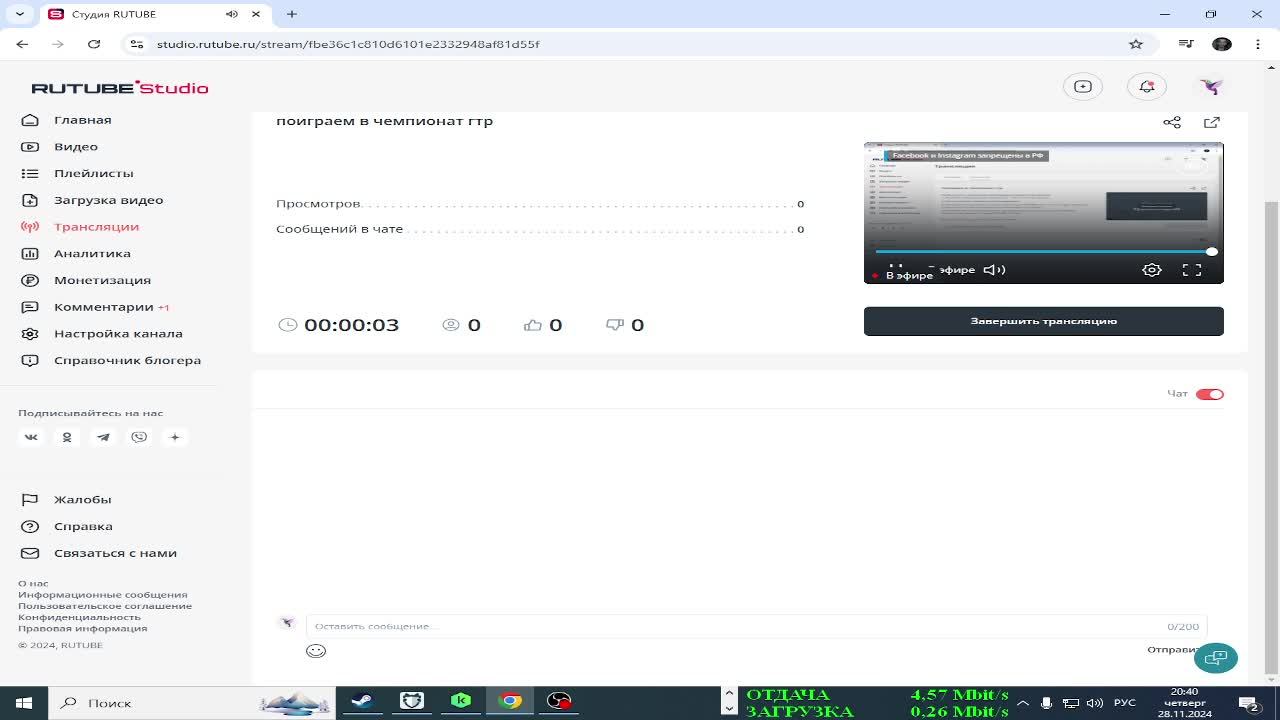Open stream in new window icon
Viewport: 1280px width, 720px height.
(1212, 122)
